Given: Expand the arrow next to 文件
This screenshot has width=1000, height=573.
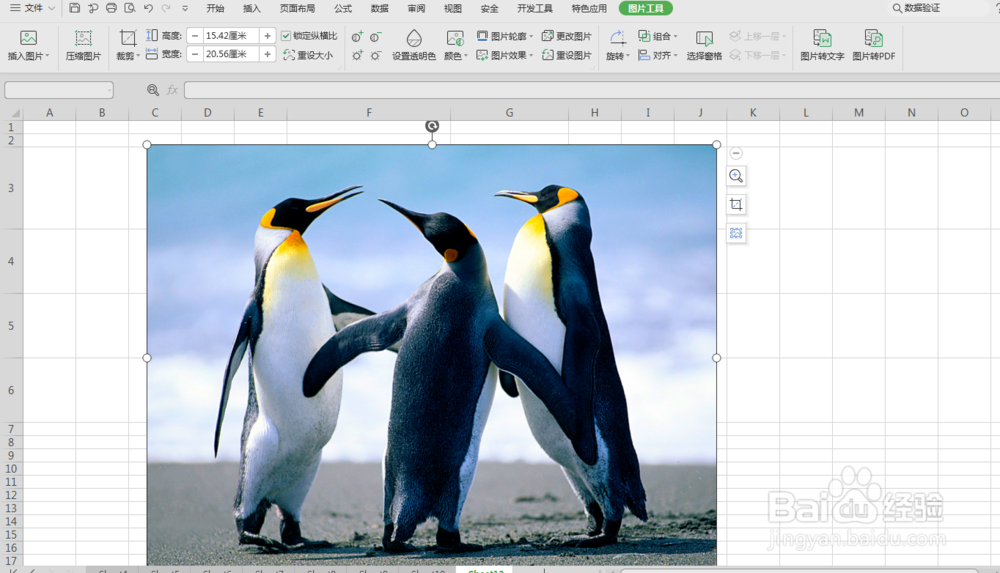Looking at the screenshot, I should pyautogui.click(x=52, y=8).
